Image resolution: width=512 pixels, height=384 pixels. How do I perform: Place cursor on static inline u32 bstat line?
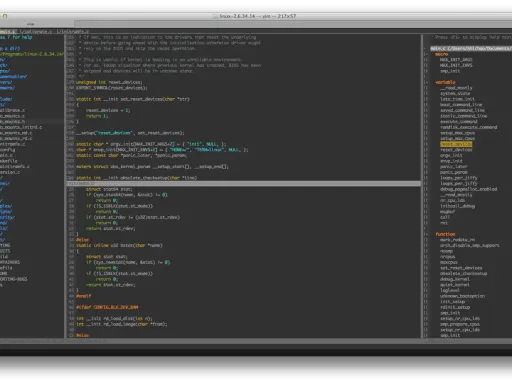[x=119, y=245]
